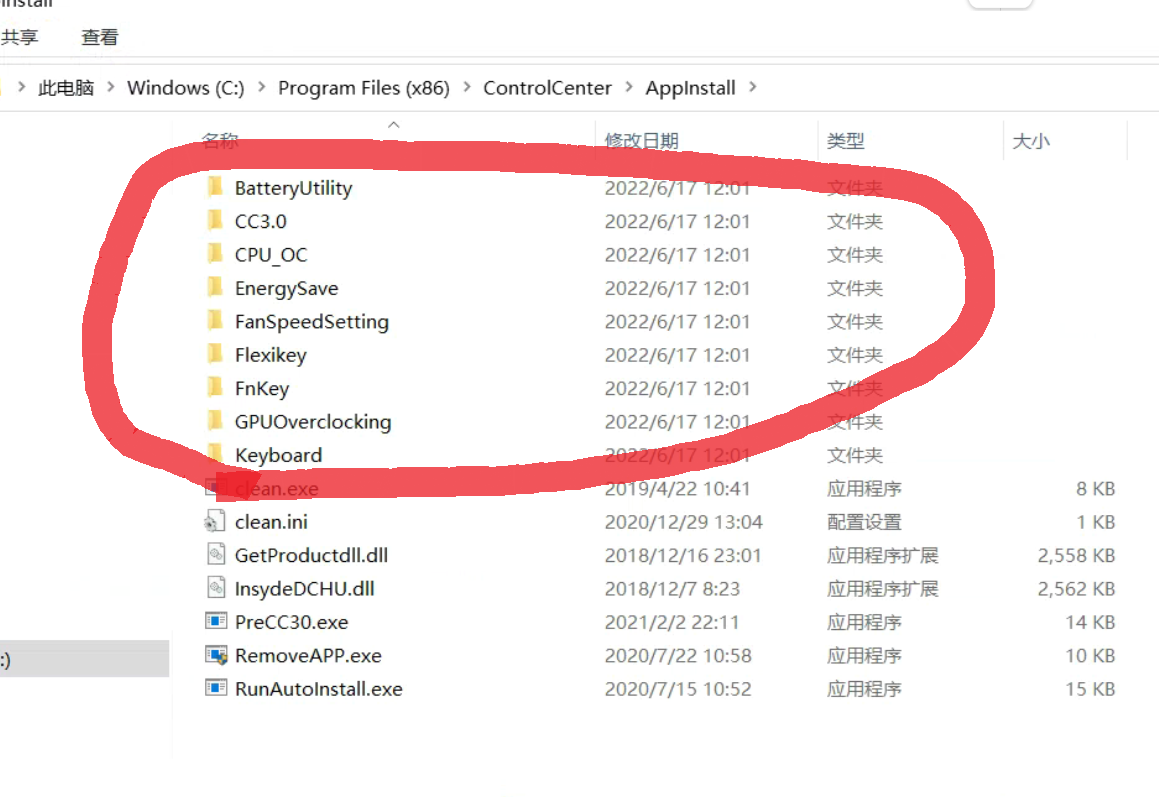Click the RunAutoInstall.exe application icon
This screenshot has height=797, width=1159.
pos(217,688)
